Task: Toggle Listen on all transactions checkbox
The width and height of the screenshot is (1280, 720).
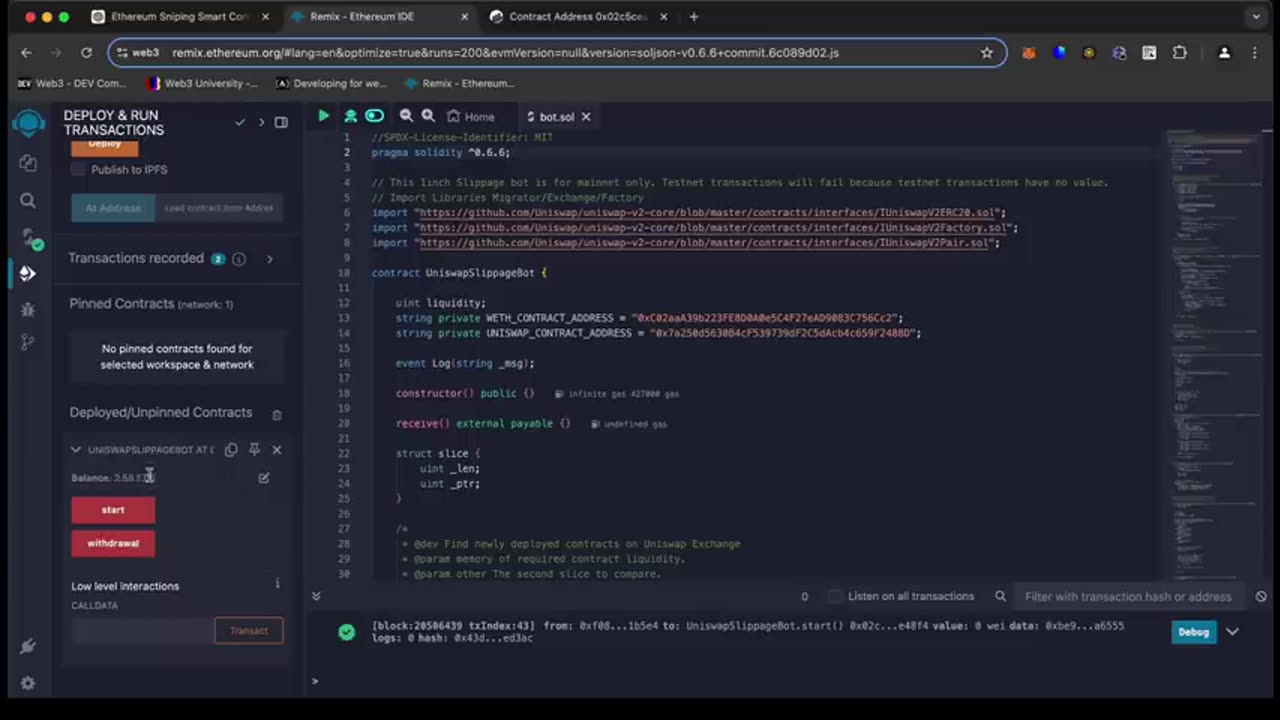Action: (835, 596)
